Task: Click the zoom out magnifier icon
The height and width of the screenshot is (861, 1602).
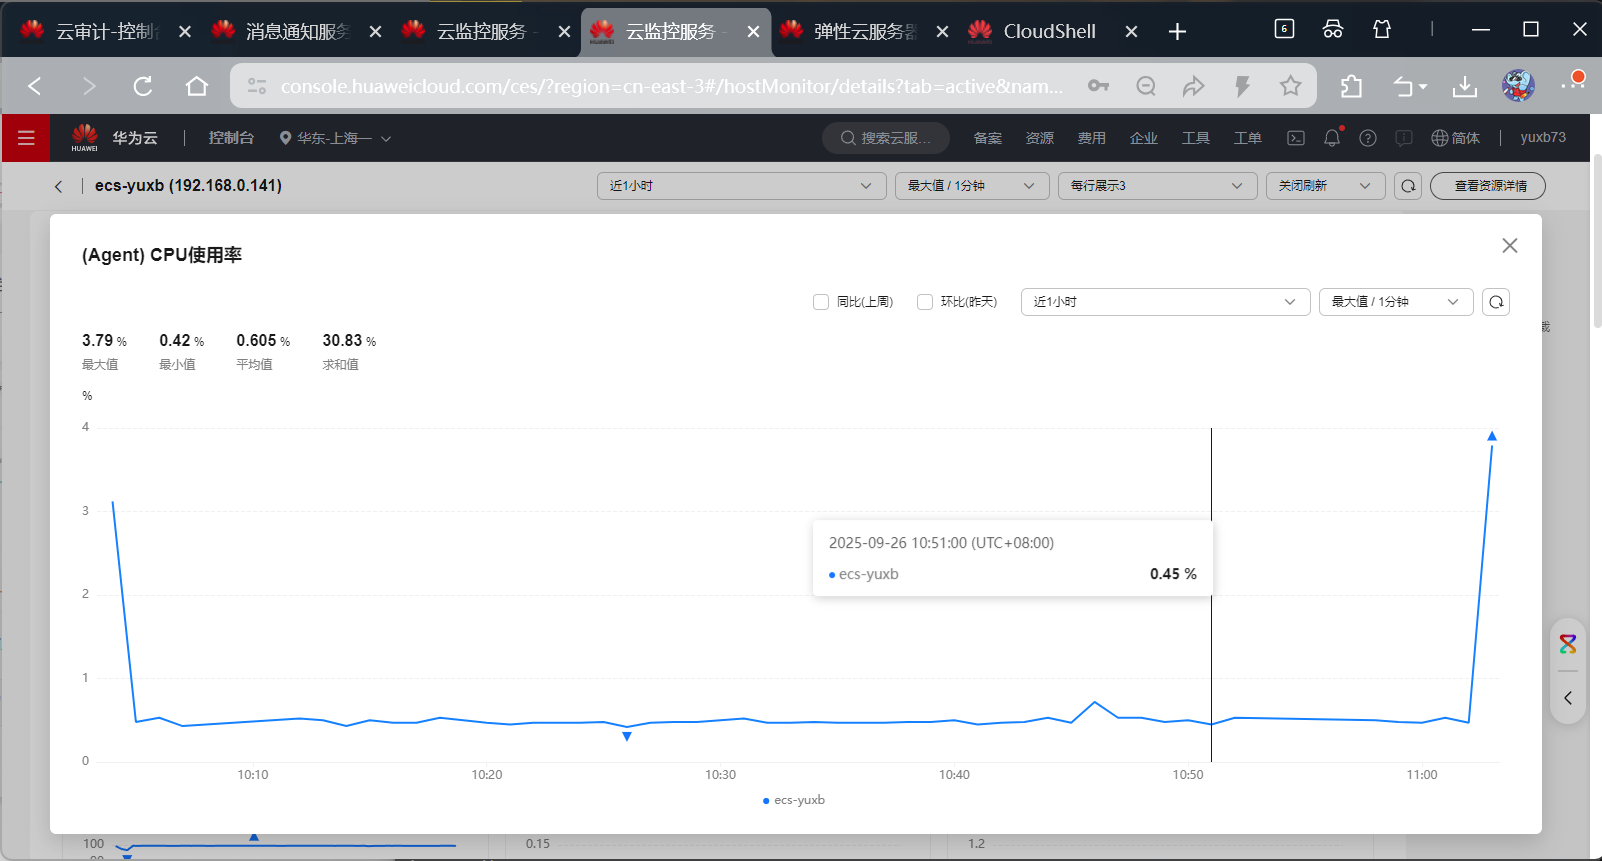Action: (x=1146, y=86)
